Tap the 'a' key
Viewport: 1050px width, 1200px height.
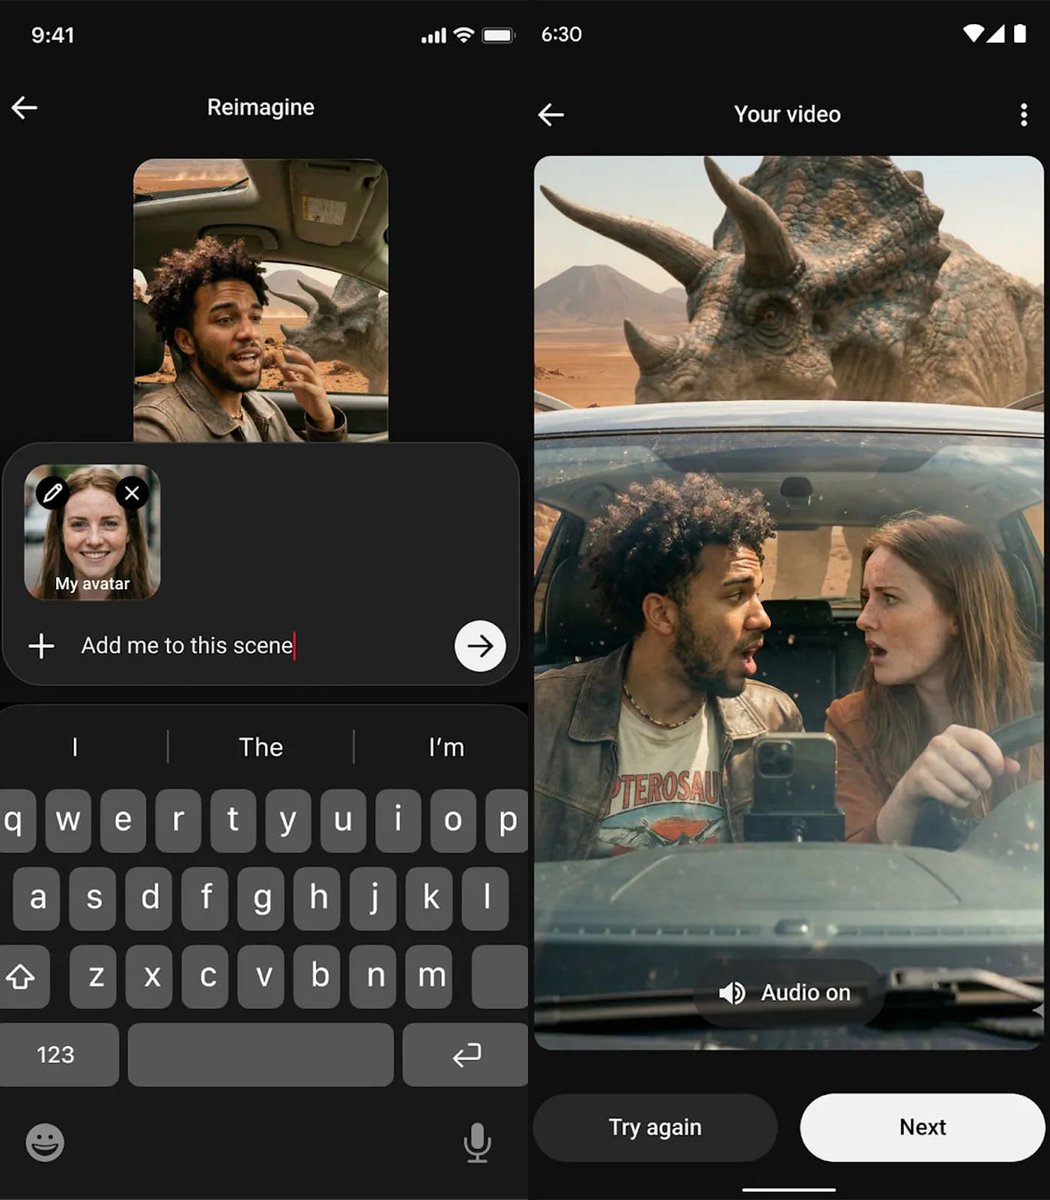coord(37,898)
